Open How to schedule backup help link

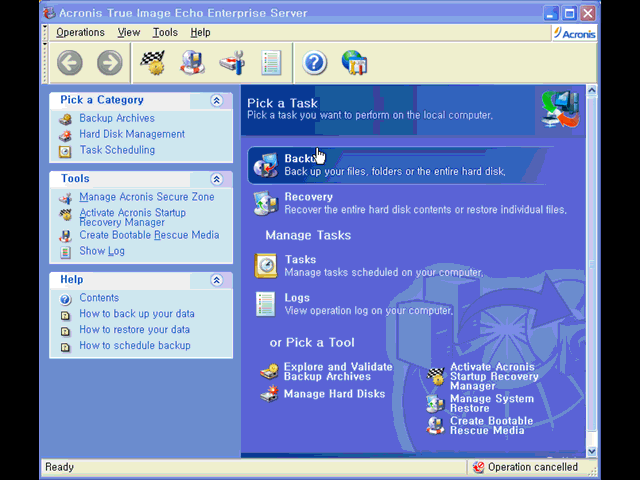pyautogui.click(x=134, y=345)
